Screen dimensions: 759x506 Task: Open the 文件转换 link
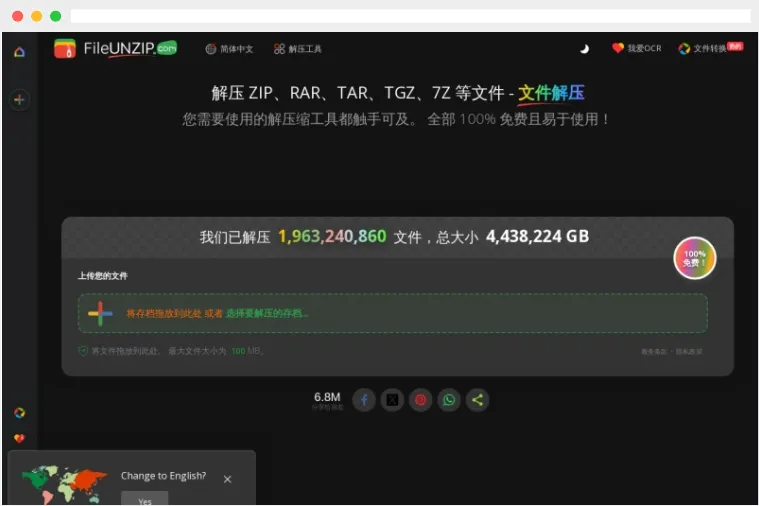710,48
